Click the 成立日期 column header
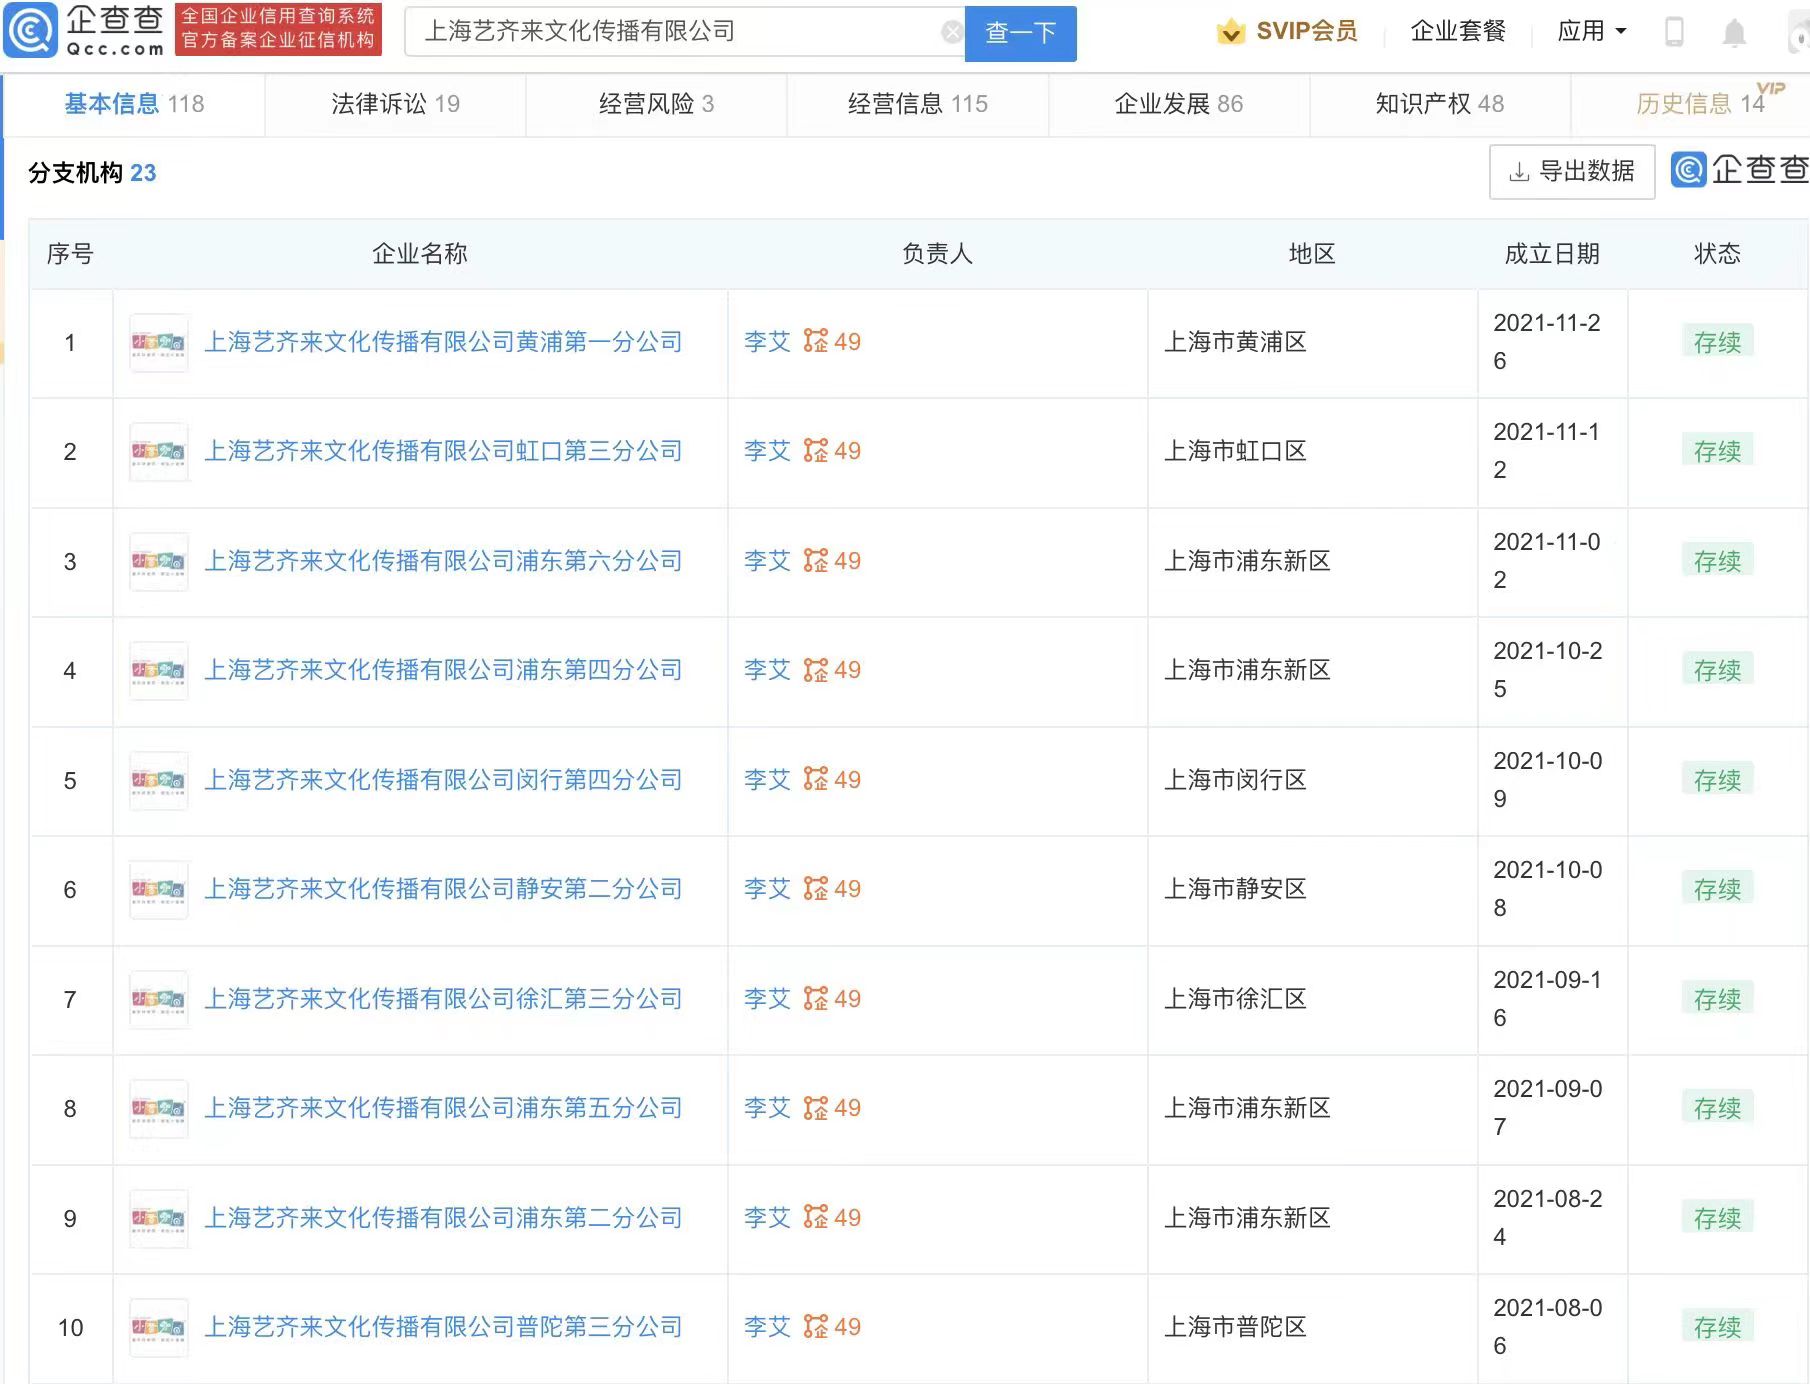The height and width of the screenshot is (1384, 1810). (x=1552, y=254)
